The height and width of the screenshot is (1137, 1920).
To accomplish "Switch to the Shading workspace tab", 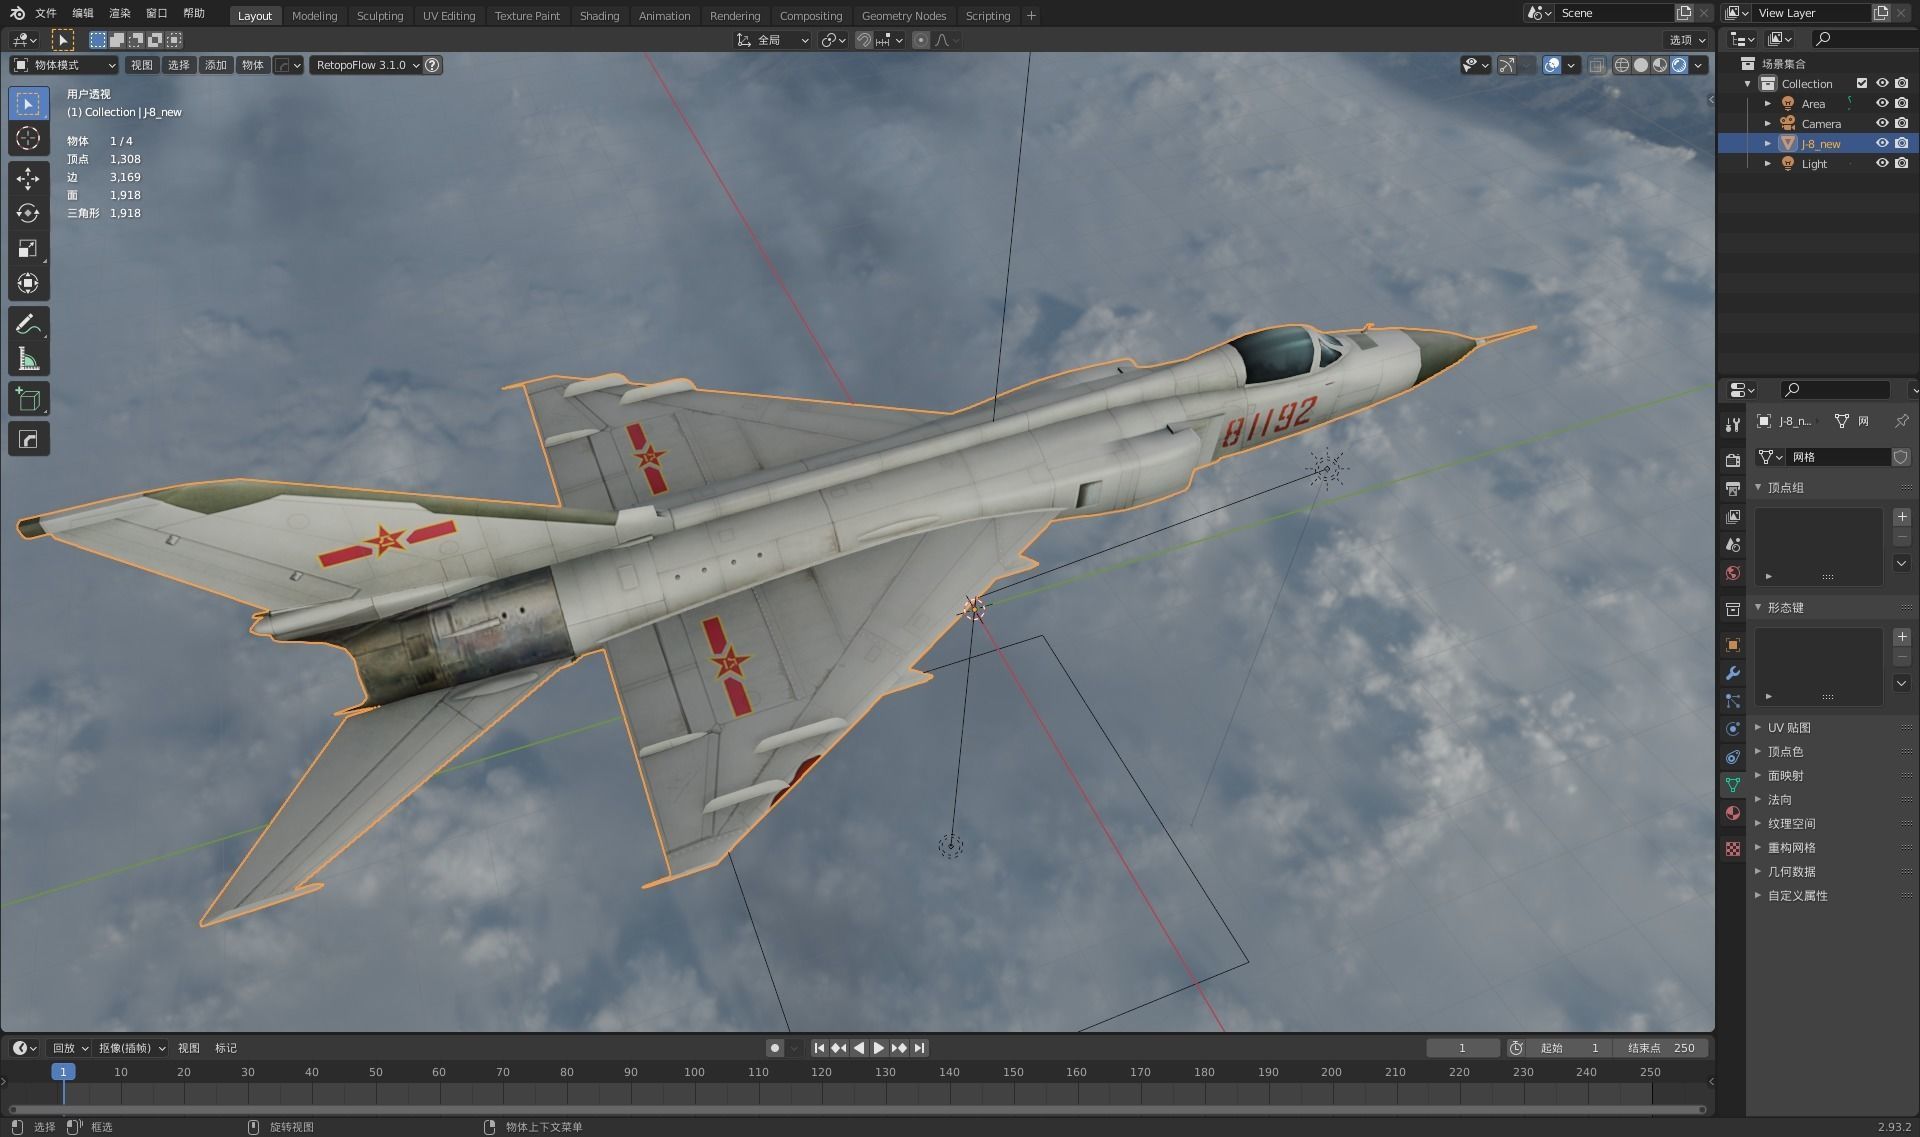I will click(599, 16).
